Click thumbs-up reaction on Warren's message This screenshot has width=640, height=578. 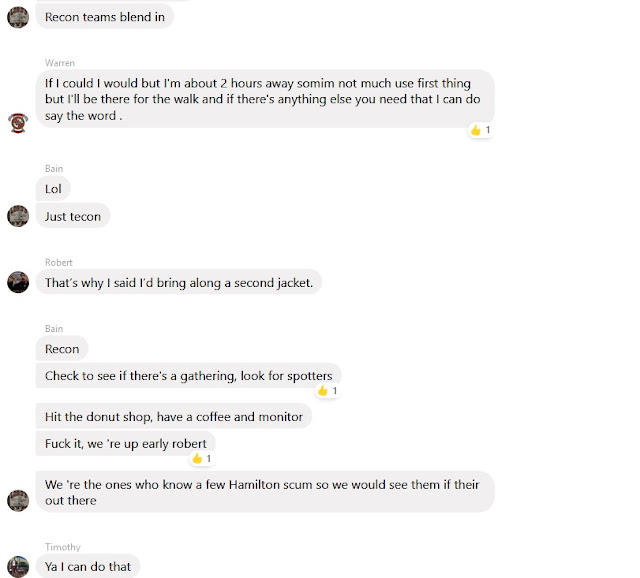[x=481, y=130]
